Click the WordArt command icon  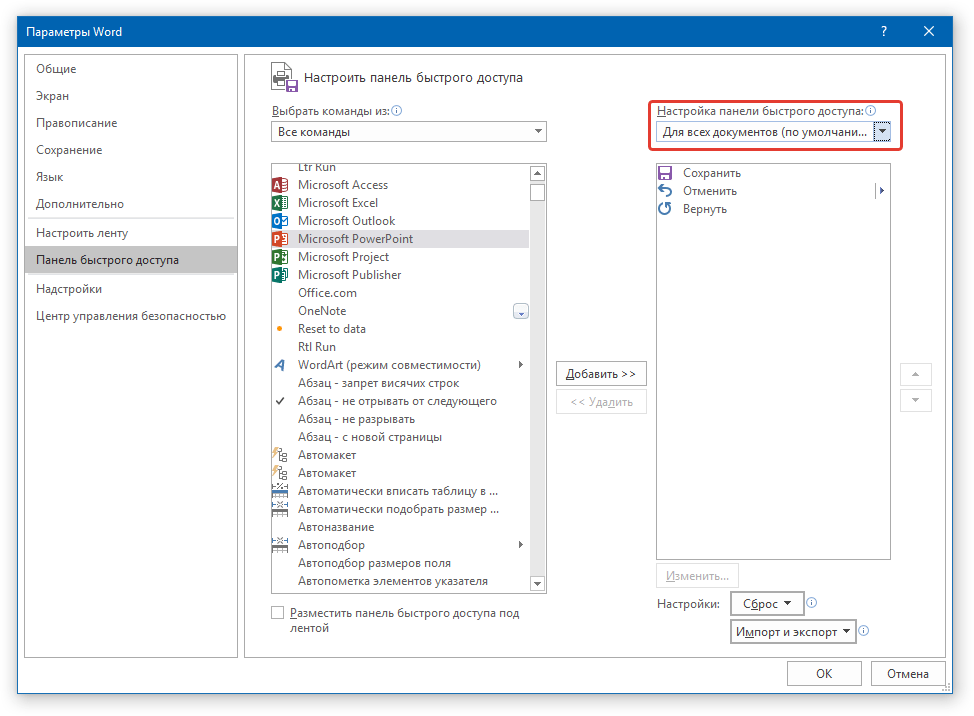pos(280,365)
